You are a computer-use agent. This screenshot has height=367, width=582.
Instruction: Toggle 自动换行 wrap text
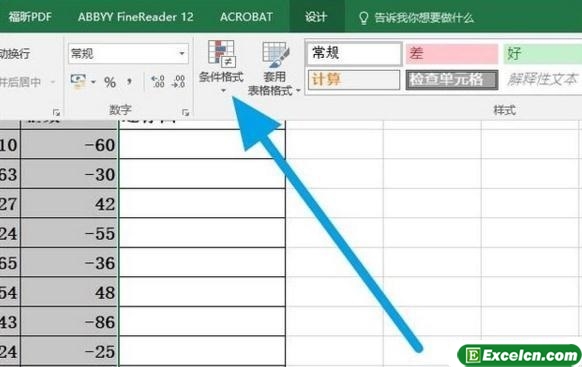pyautogui.click(x=15, y=54)
